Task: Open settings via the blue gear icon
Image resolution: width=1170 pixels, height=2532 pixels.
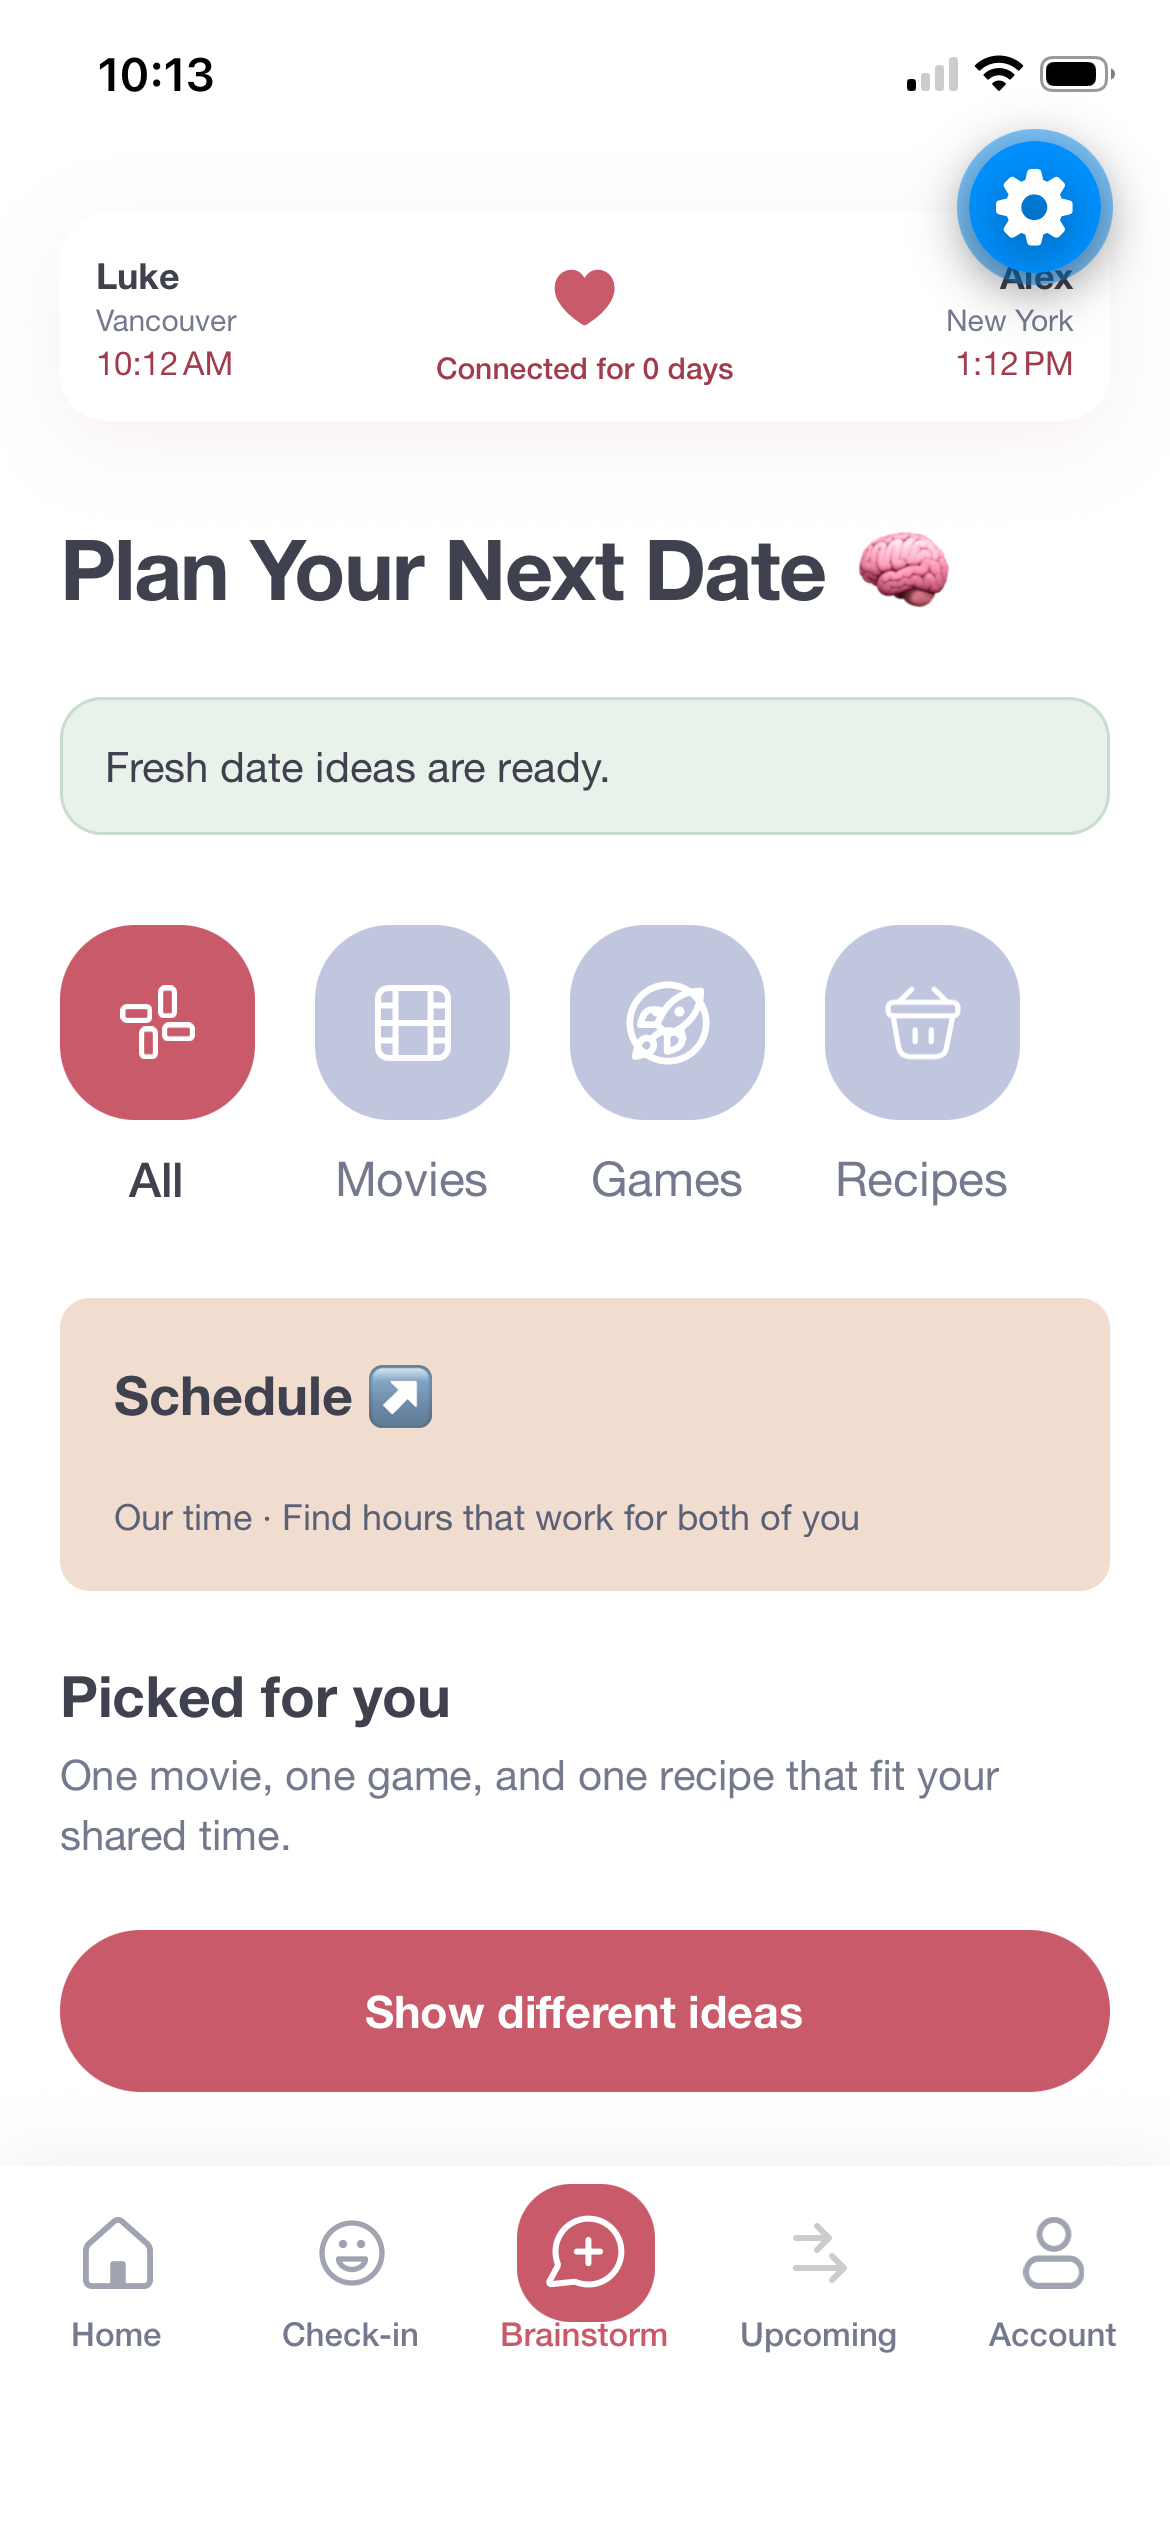Action: point(1034,207)
